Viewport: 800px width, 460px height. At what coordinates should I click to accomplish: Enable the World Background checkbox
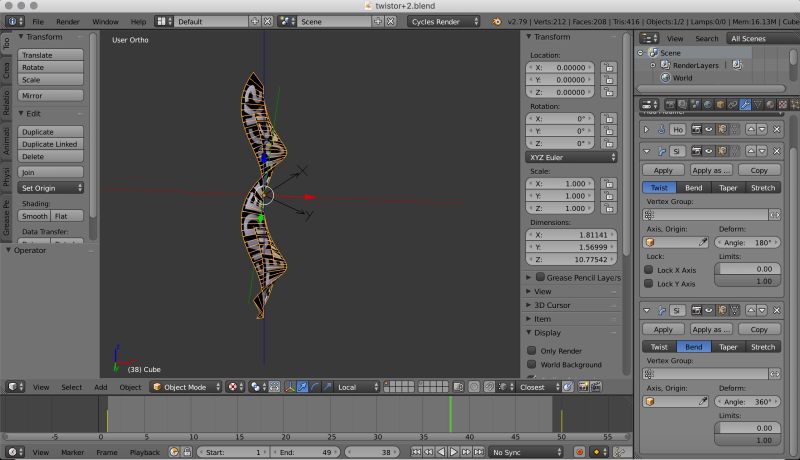[x=532, y=365]
